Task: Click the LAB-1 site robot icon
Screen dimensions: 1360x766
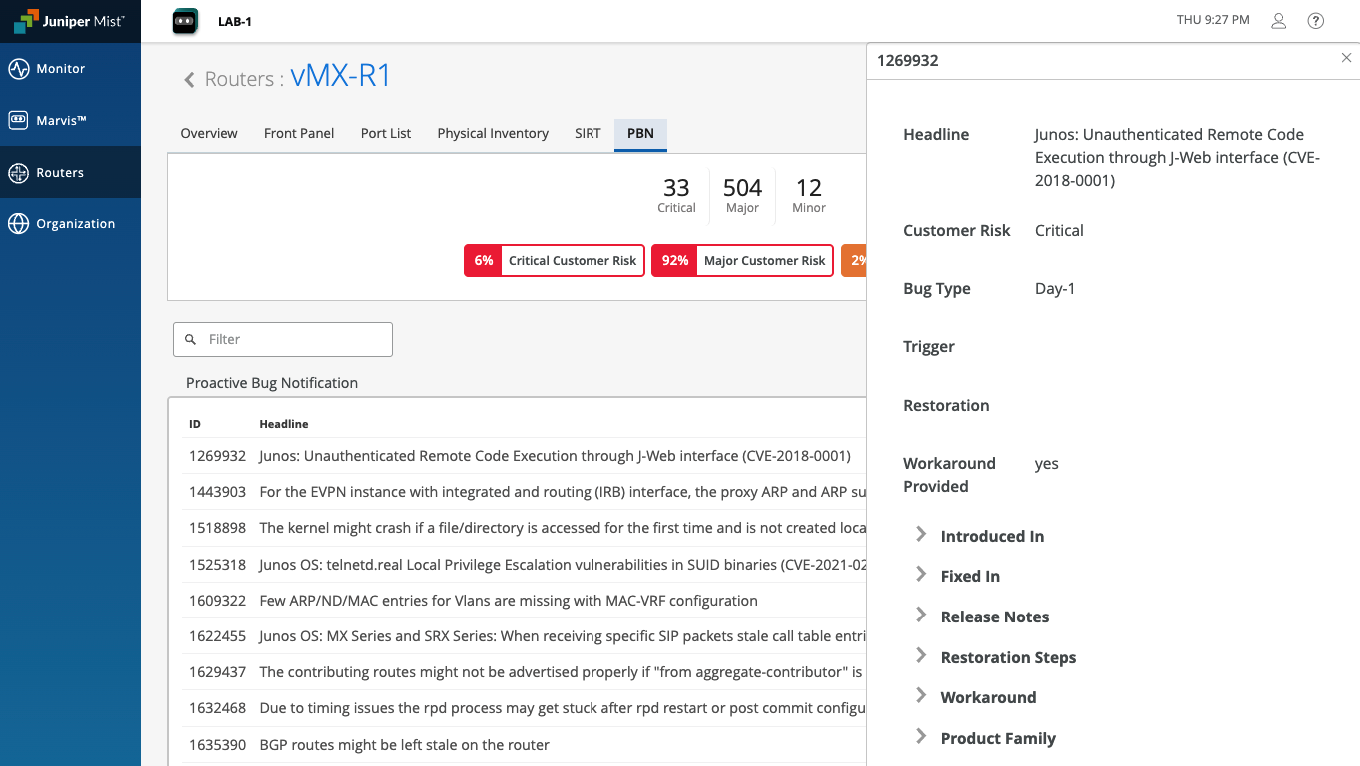Action: [185, 21]
